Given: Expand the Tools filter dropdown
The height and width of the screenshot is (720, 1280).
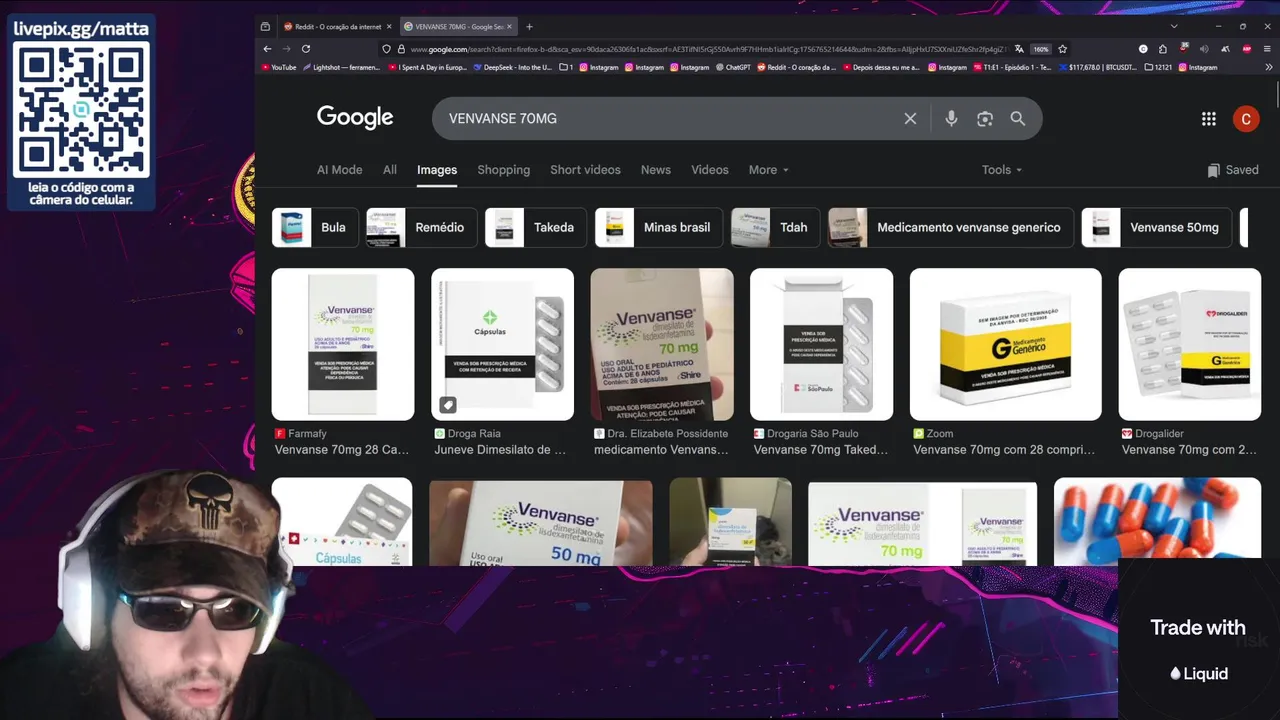Looking at the screenshot, I should [1002, 170].
